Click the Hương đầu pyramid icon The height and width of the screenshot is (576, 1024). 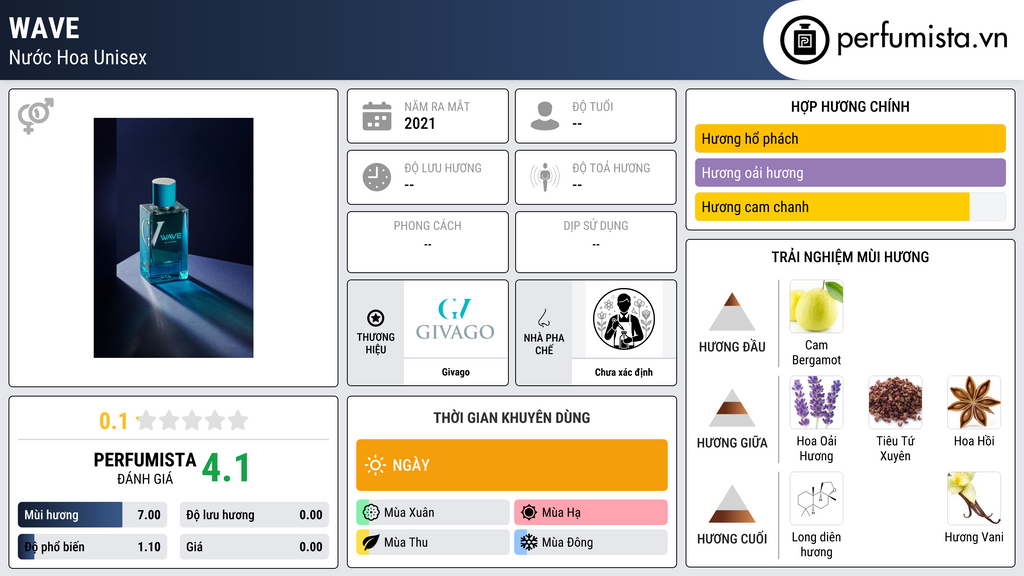click(732, 312)
